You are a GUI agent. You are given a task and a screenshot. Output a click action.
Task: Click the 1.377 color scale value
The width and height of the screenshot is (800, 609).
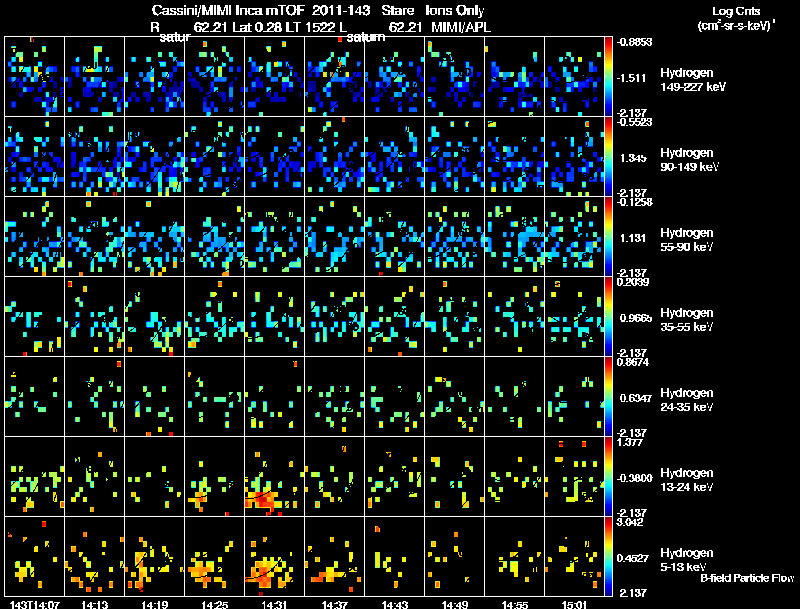630,442
